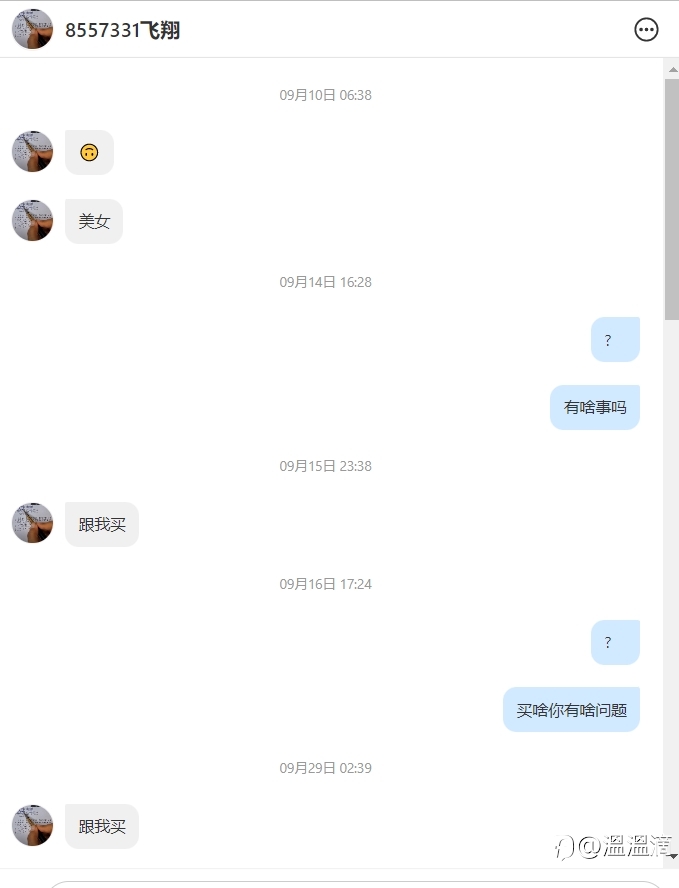The width and height of the screenshot is (679, 888).
Task: Select the 美女 message bubble
Action: click(x=94, y=221)
